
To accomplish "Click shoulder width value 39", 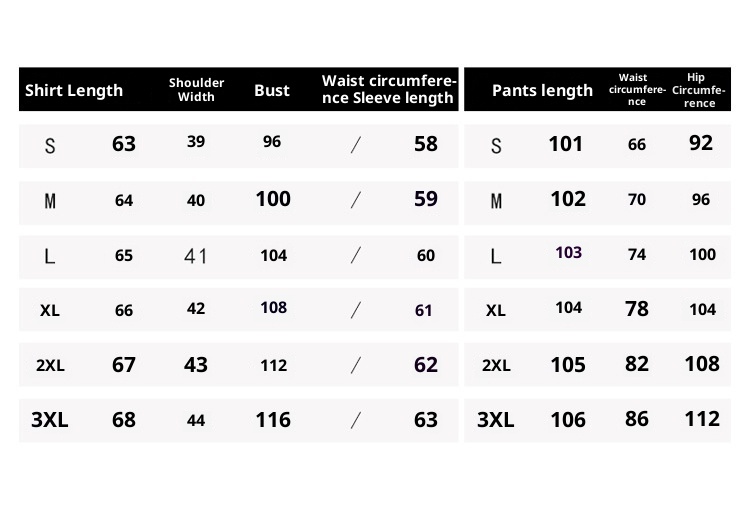I will (x=196, y=142).
